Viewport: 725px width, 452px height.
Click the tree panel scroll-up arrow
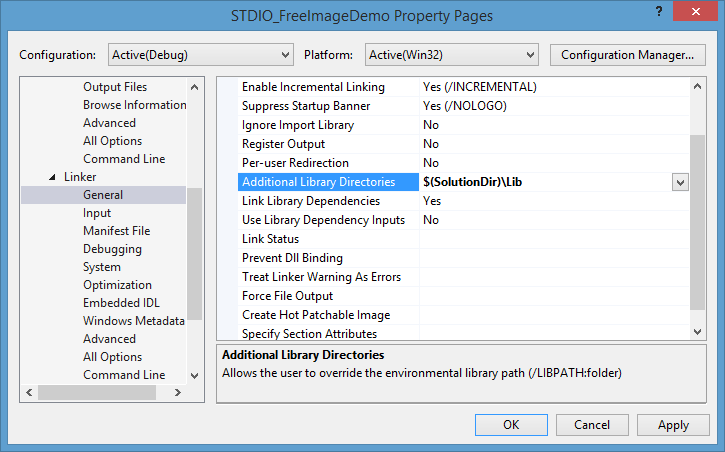195,87
